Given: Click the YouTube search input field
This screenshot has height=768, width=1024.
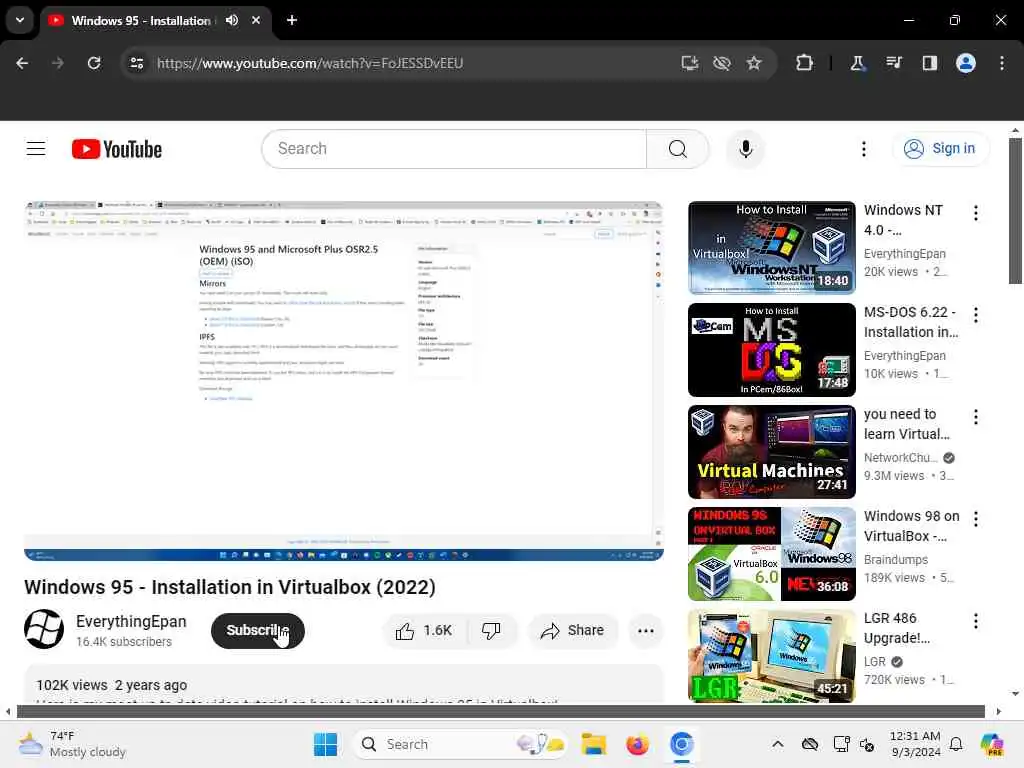Looking at the screenshot, I should pyautogui.click(x=454, y=149).
